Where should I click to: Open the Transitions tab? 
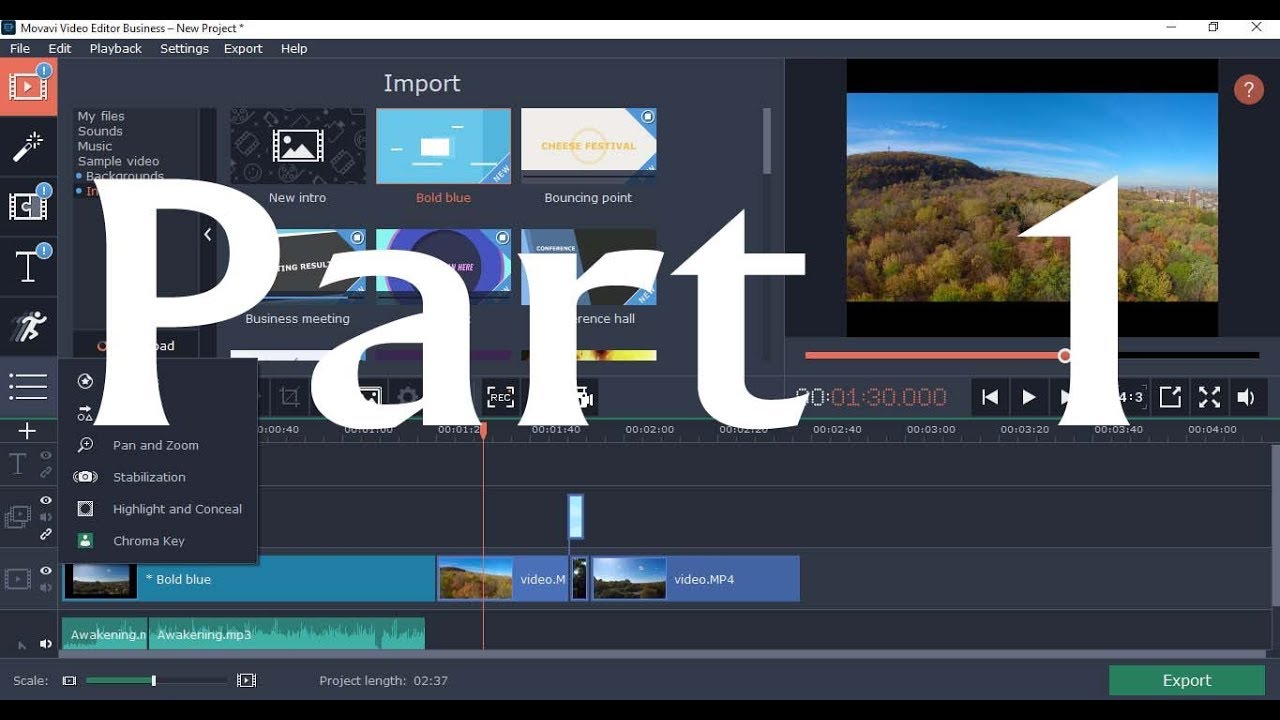tap(28, 207)
